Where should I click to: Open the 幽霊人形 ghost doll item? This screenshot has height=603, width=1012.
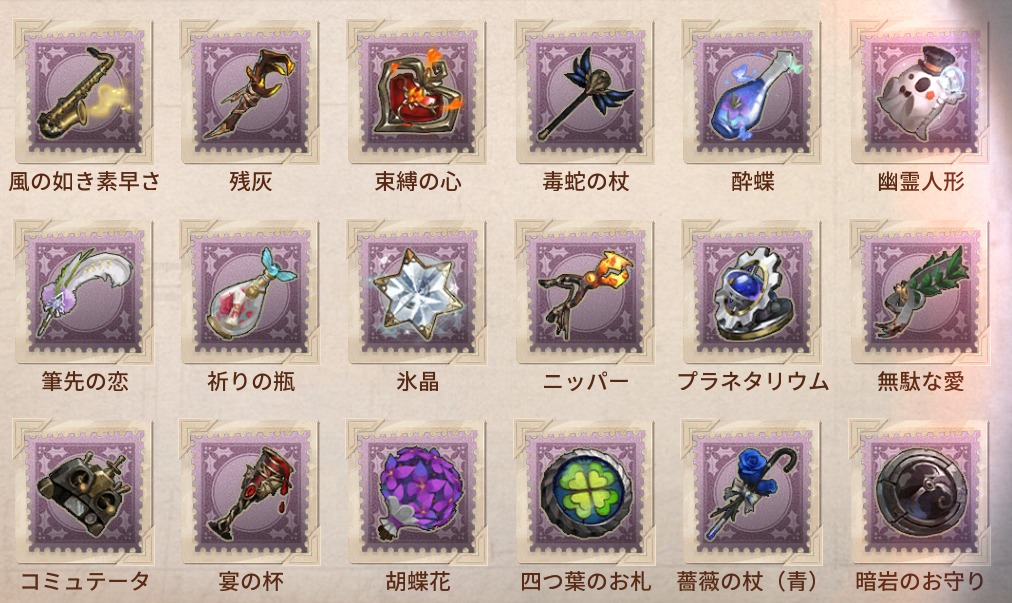coord(920,92)
